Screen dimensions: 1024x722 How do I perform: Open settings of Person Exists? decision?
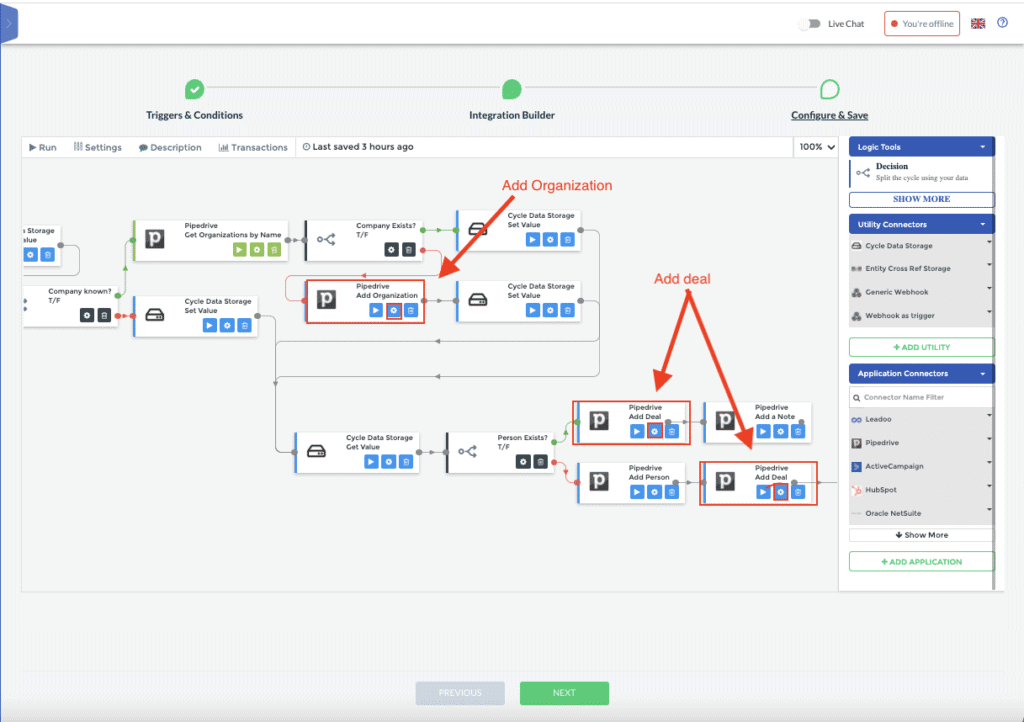(x=523, y=462)
